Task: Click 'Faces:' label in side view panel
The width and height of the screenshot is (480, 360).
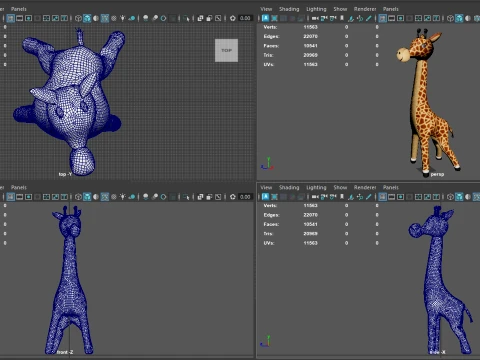Action: (x=271, y=224)
